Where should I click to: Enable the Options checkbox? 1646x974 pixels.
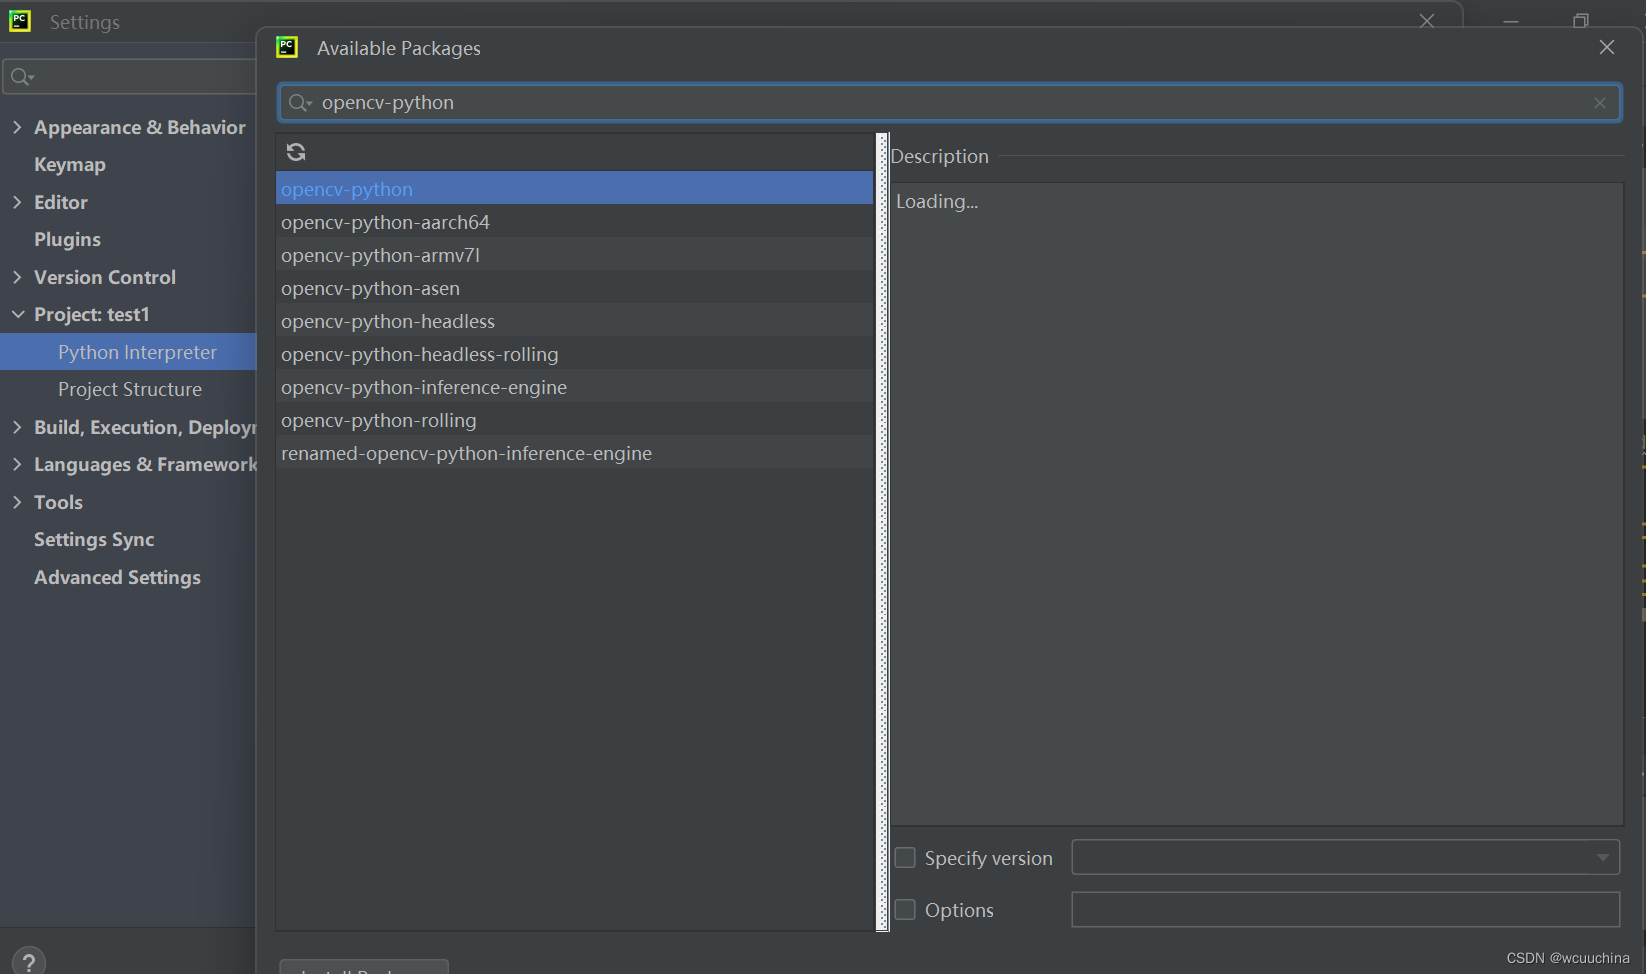(905, 910)
